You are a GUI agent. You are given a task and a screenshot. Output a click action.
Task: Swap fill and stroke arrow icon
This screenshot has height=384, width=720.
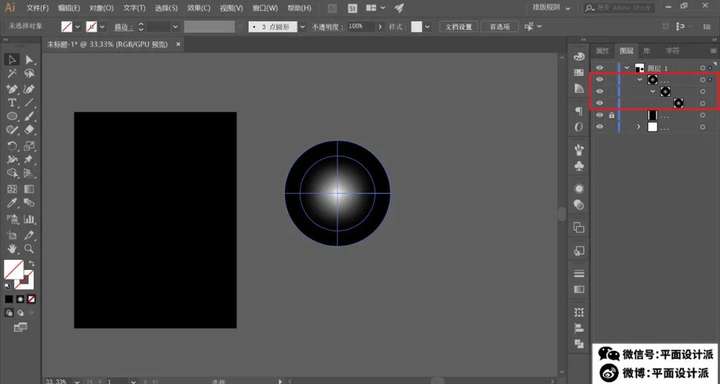click(x=31, y=263)
